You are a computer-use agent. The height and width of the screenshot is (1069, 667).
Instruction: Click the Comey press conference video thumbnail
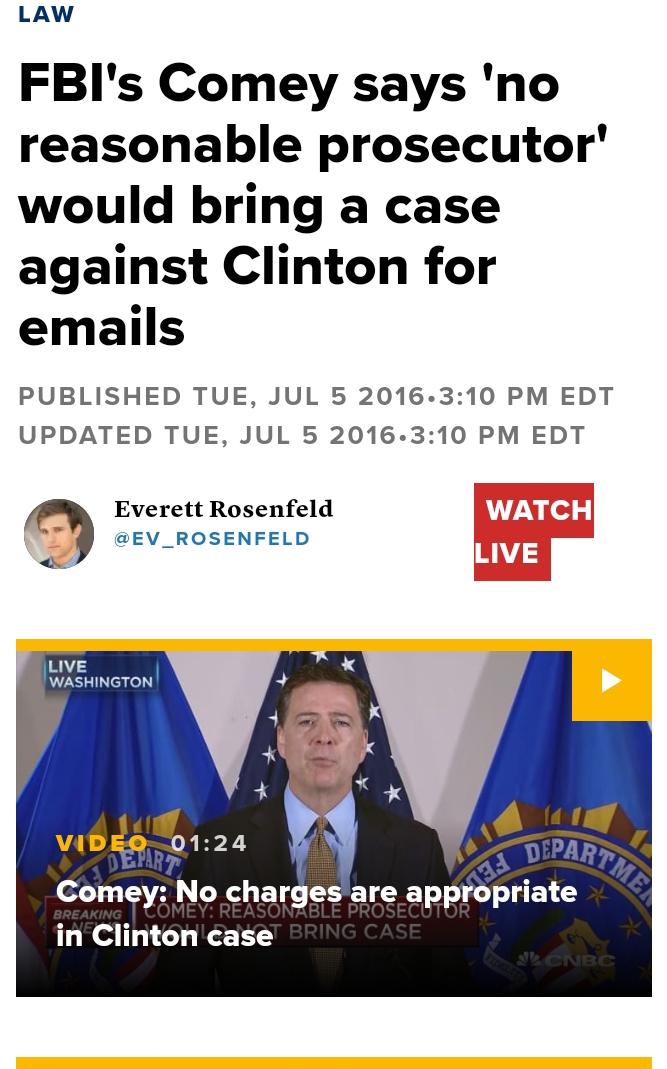coord(334,824)
